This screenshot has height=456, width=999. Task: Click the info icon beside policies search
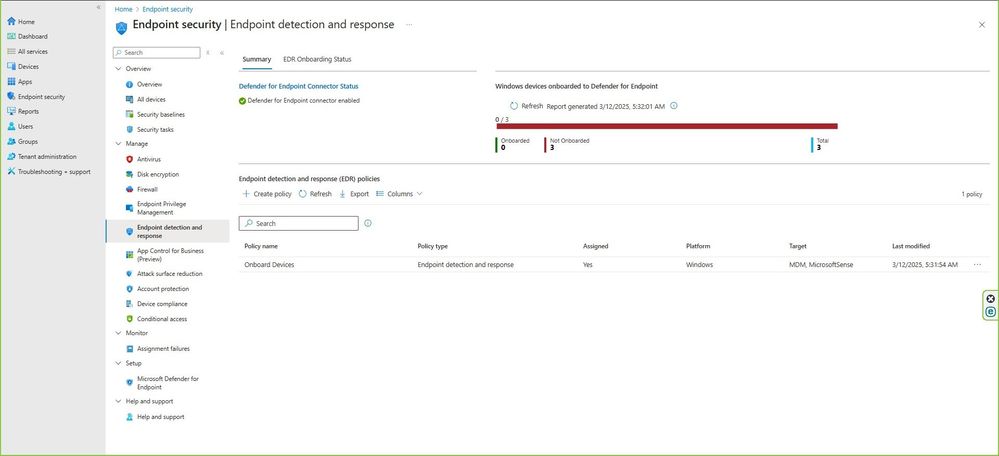(x=368, y=224)
